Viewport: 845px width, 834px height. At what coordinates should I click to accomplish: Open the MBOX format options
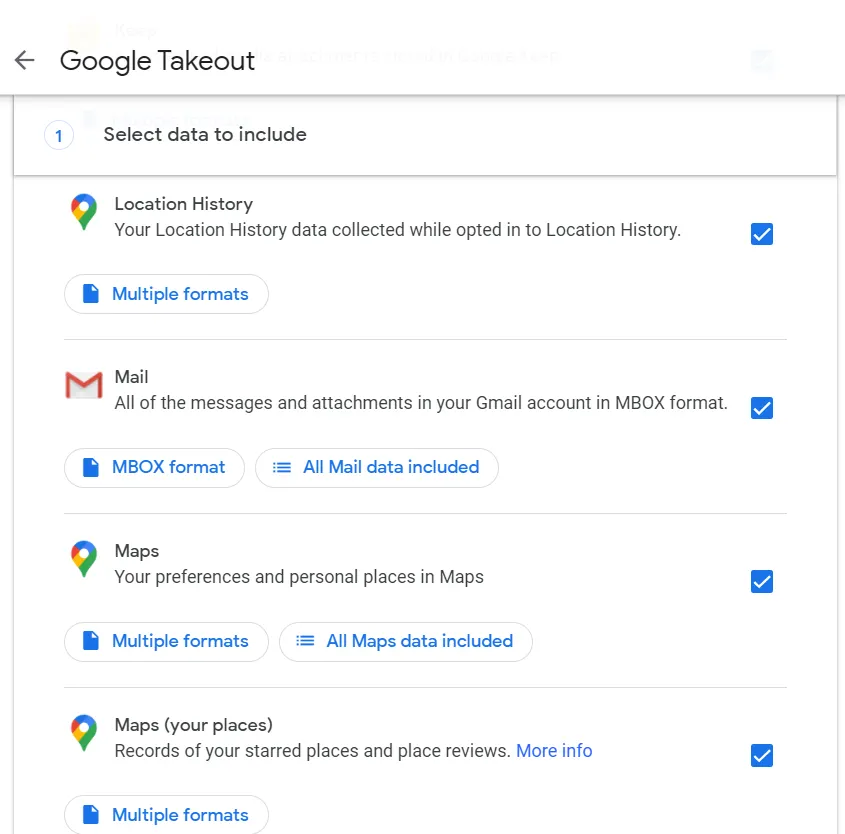[155, 467]
